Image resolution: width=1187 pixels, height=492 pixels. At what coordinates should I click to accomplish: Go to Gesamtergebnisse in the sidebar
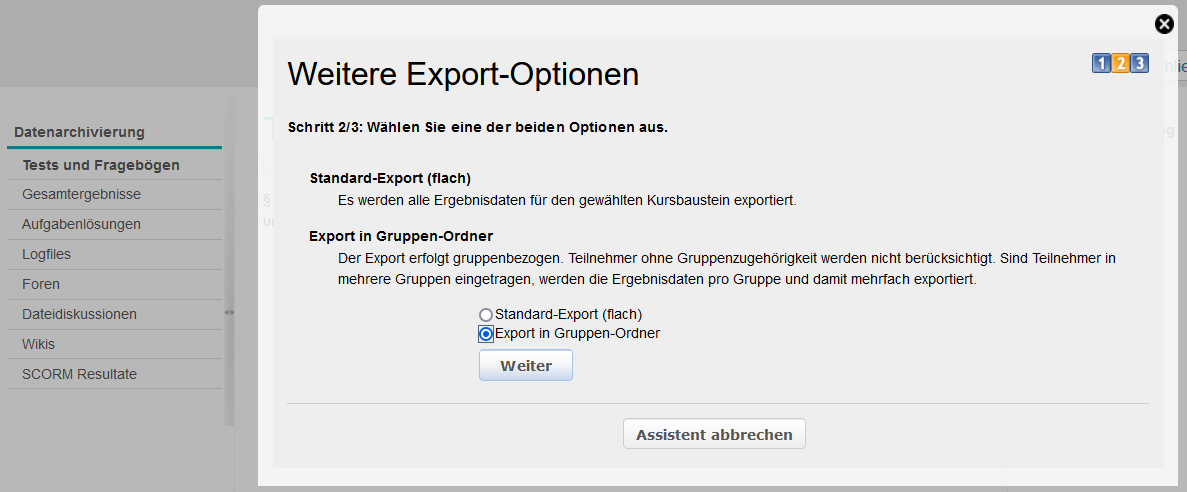click(x=81, y=194)
